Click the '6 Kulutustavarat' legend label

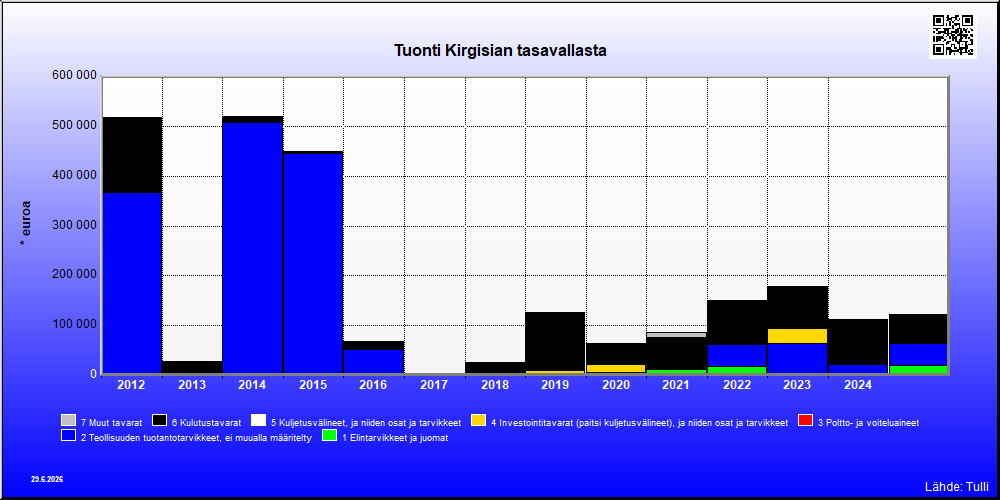(206, 422)
